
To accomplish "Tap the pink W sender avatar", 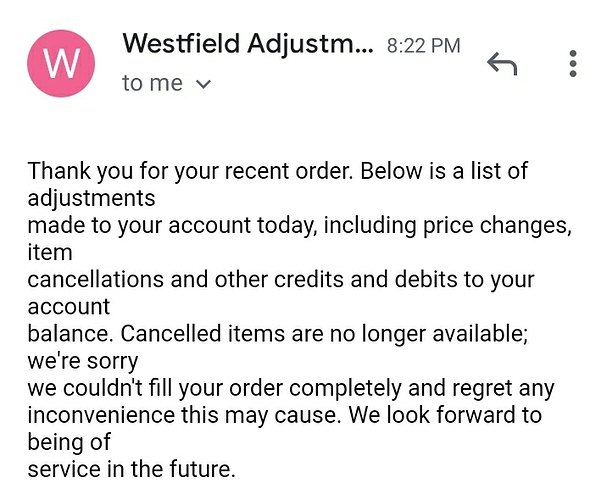I will coord(61,63).
